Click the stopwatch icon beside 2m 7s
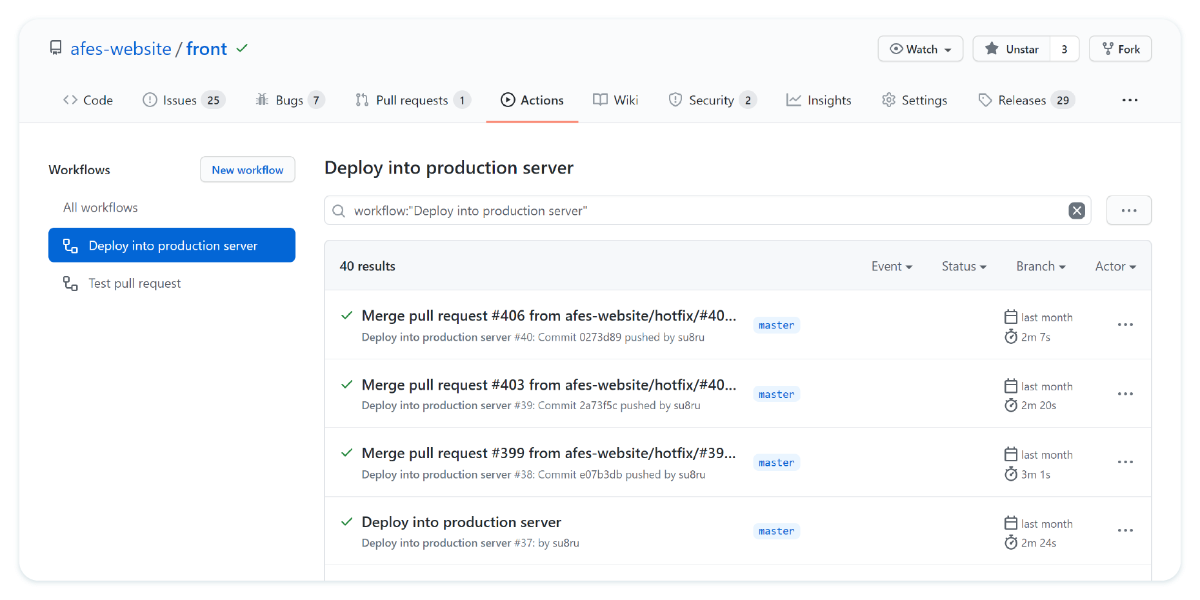This screenshot has height=600, width=1200. 1011,337
